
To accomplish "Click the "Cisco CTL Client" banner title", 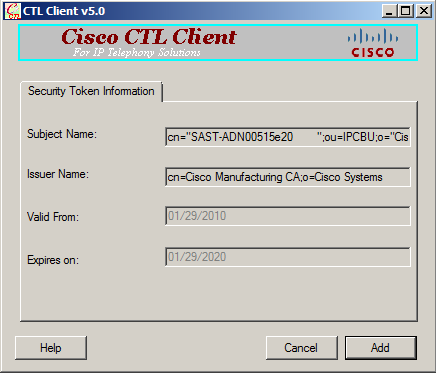I will 149,36.
